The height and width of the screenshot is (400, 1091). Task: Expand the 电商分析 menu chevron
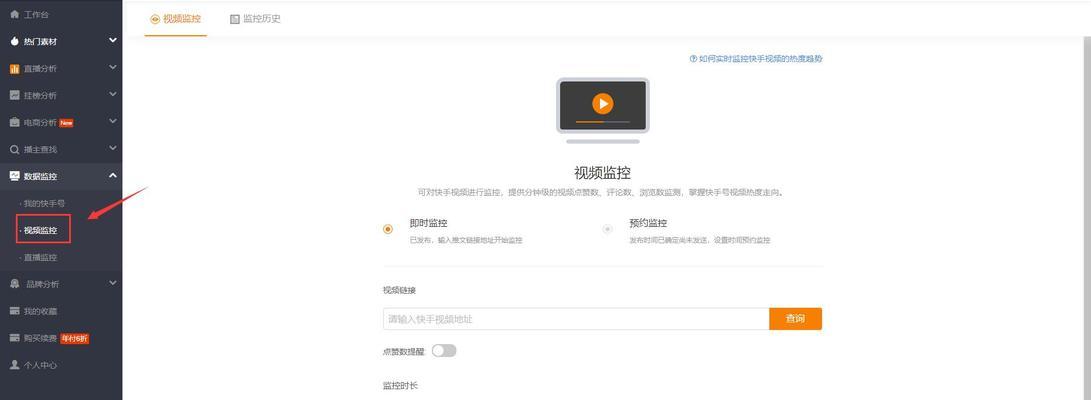click(x=113, y=122)
